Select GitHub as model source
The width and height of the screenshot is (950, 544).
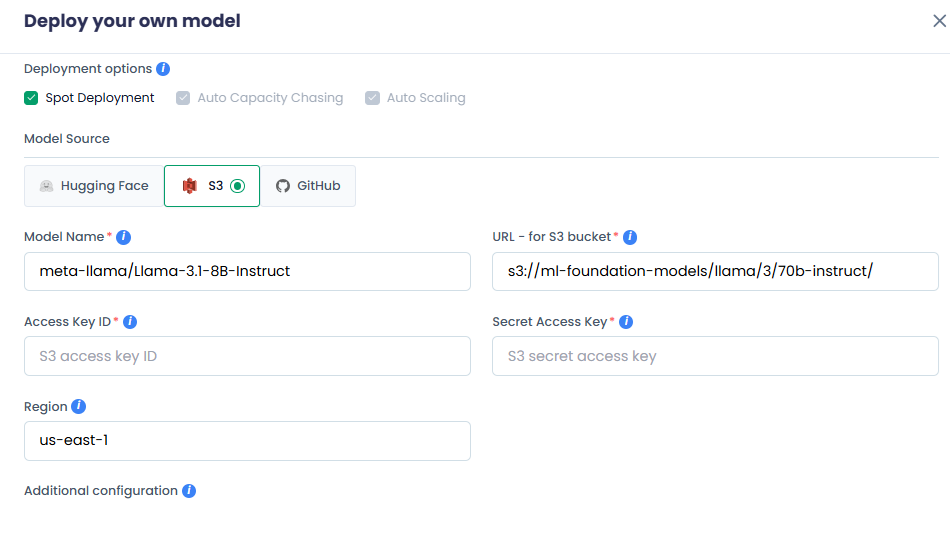[308, 186]
